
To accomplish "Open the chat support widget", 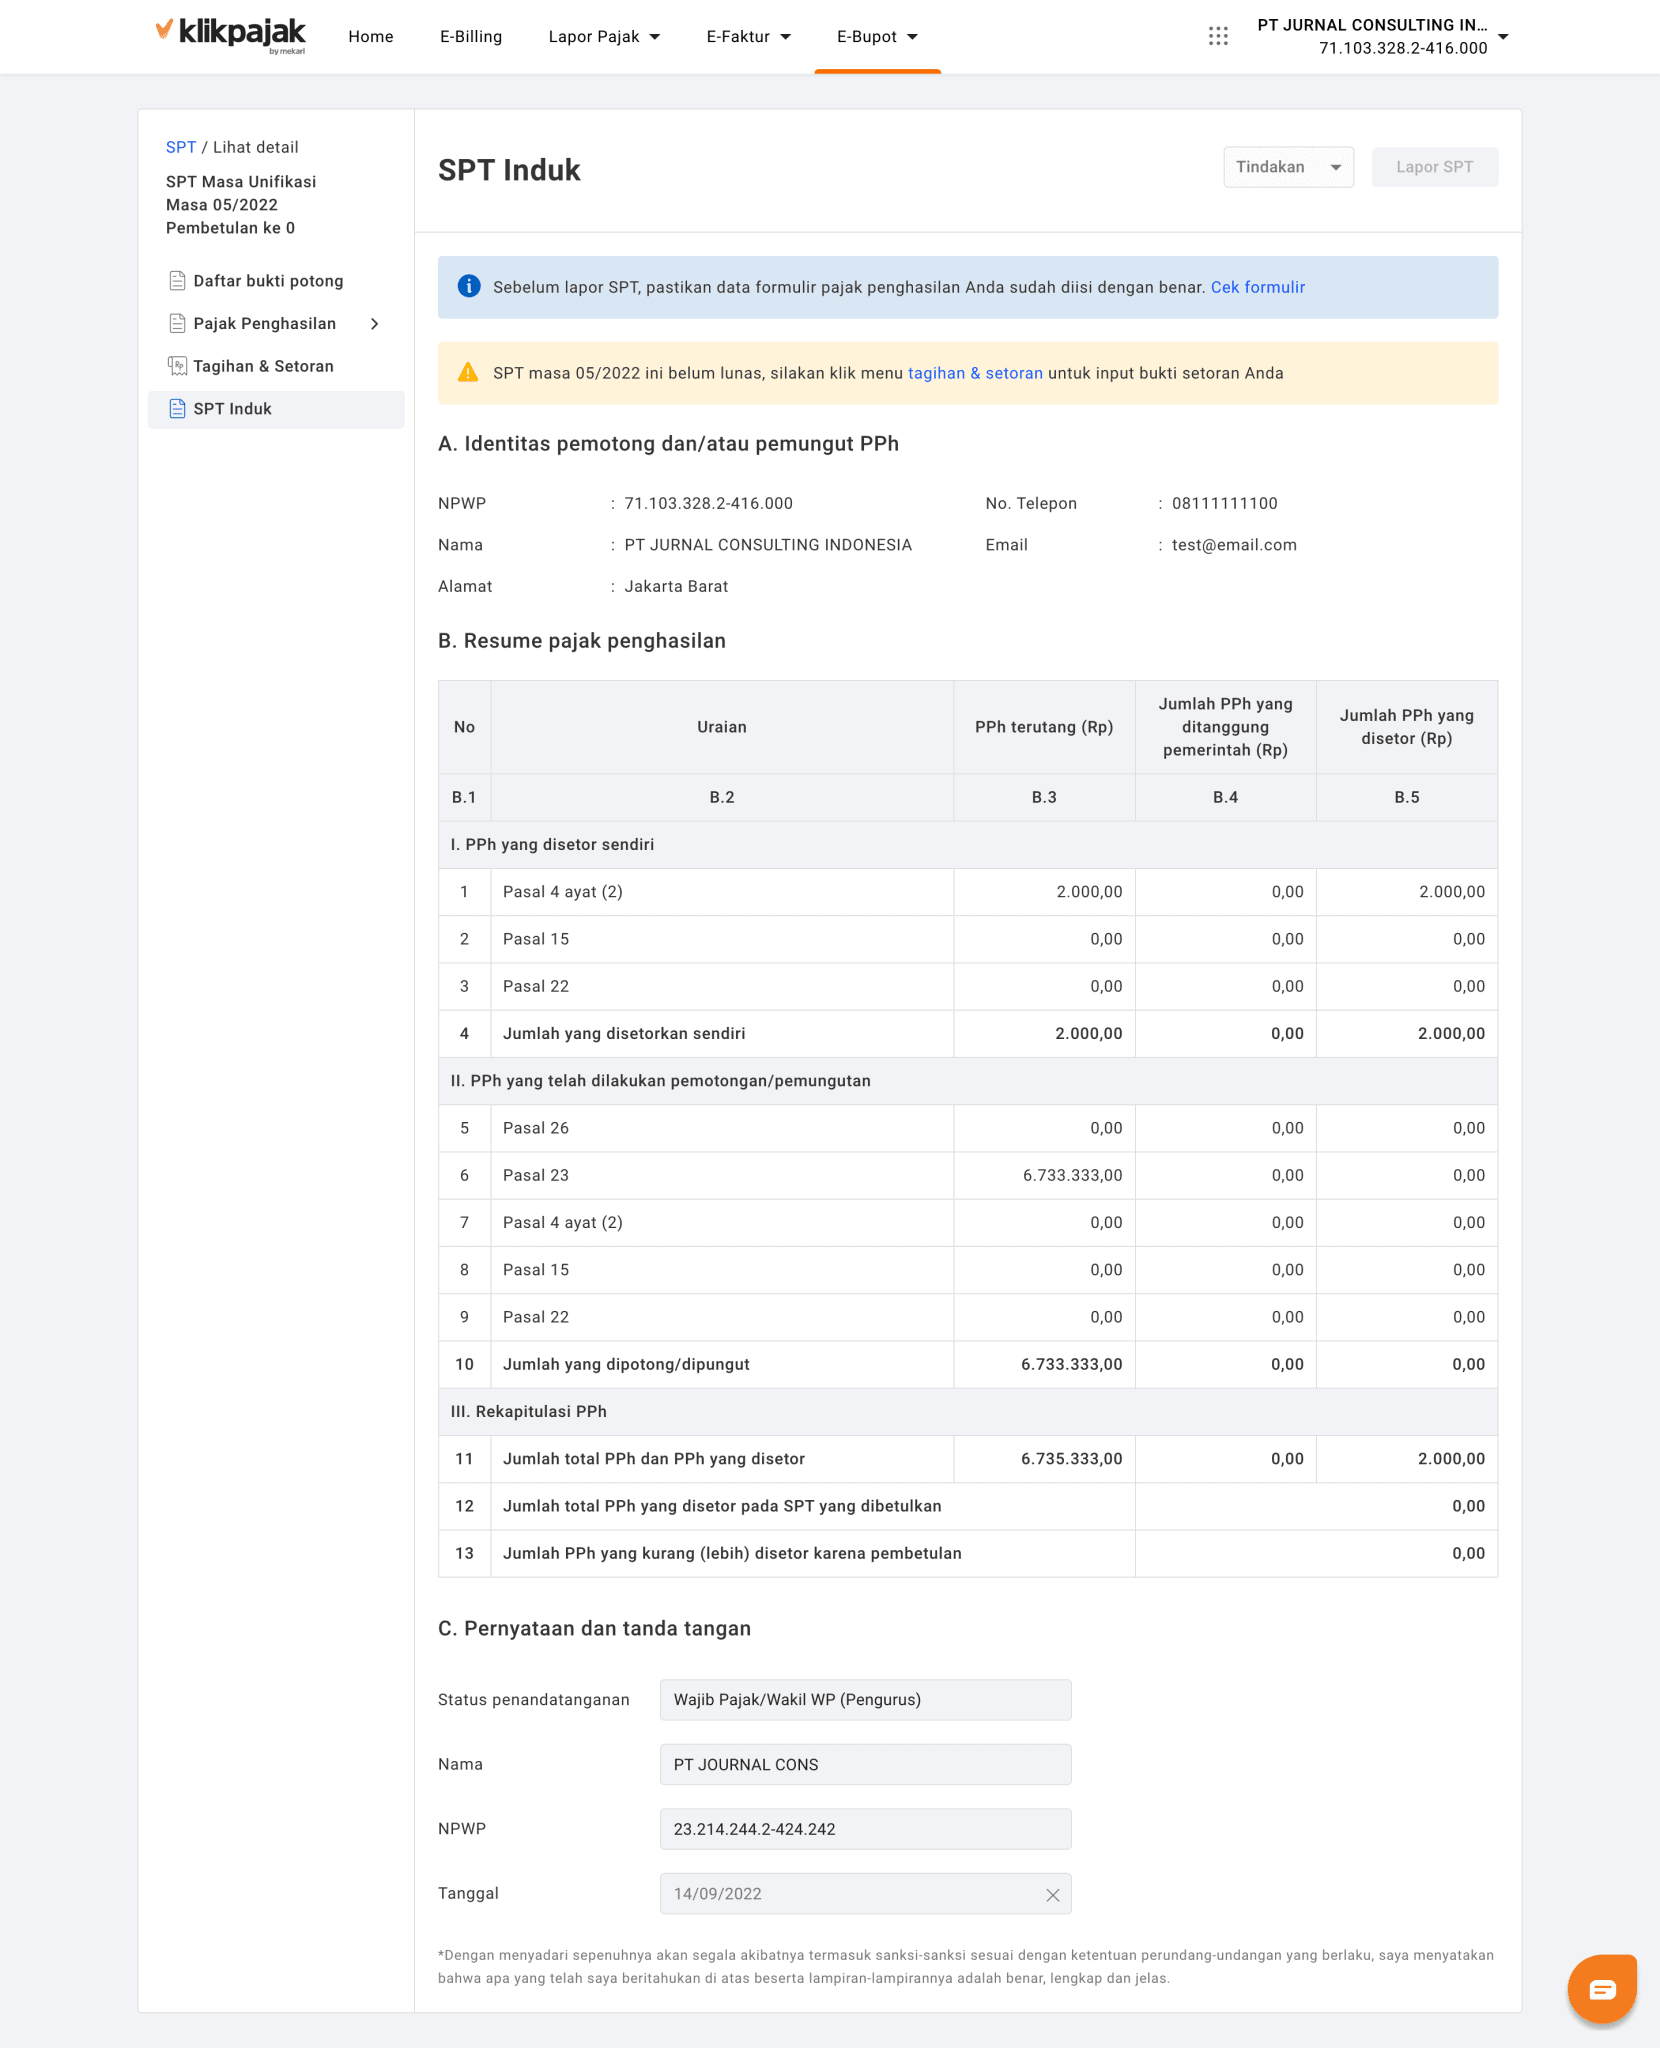I will click(x=1601, y=1989).
